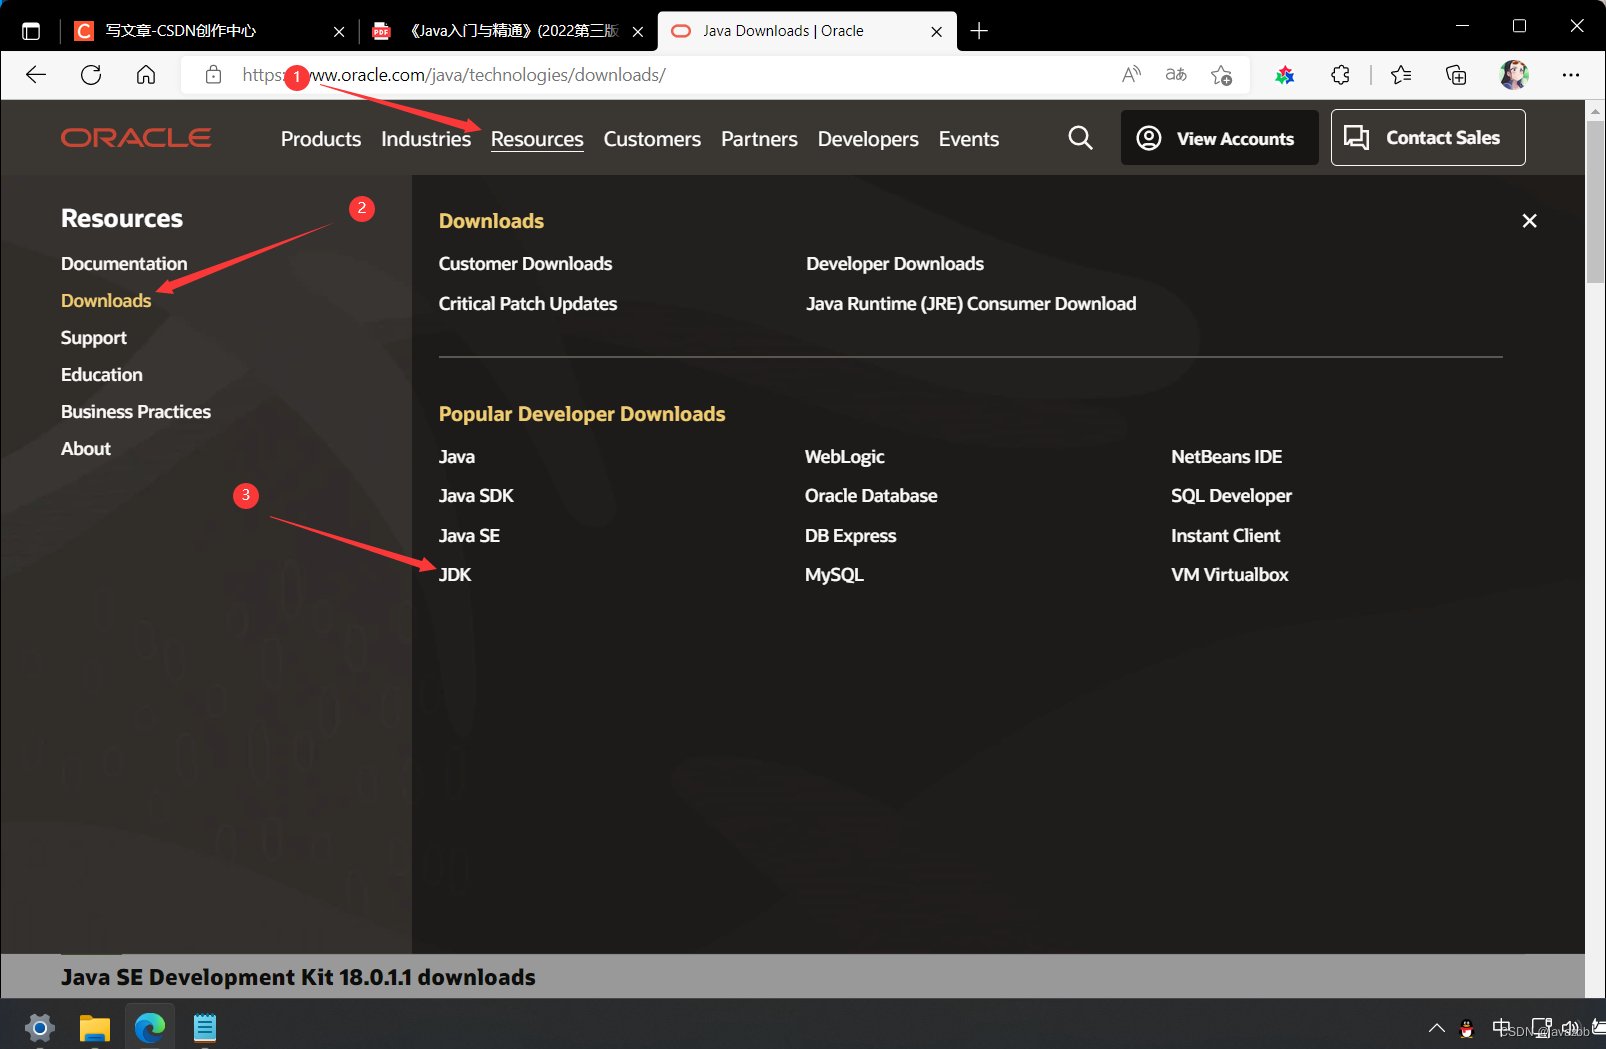Open the WebLogic link
Screen dimensions: 1606x1049
click(845, 457)
